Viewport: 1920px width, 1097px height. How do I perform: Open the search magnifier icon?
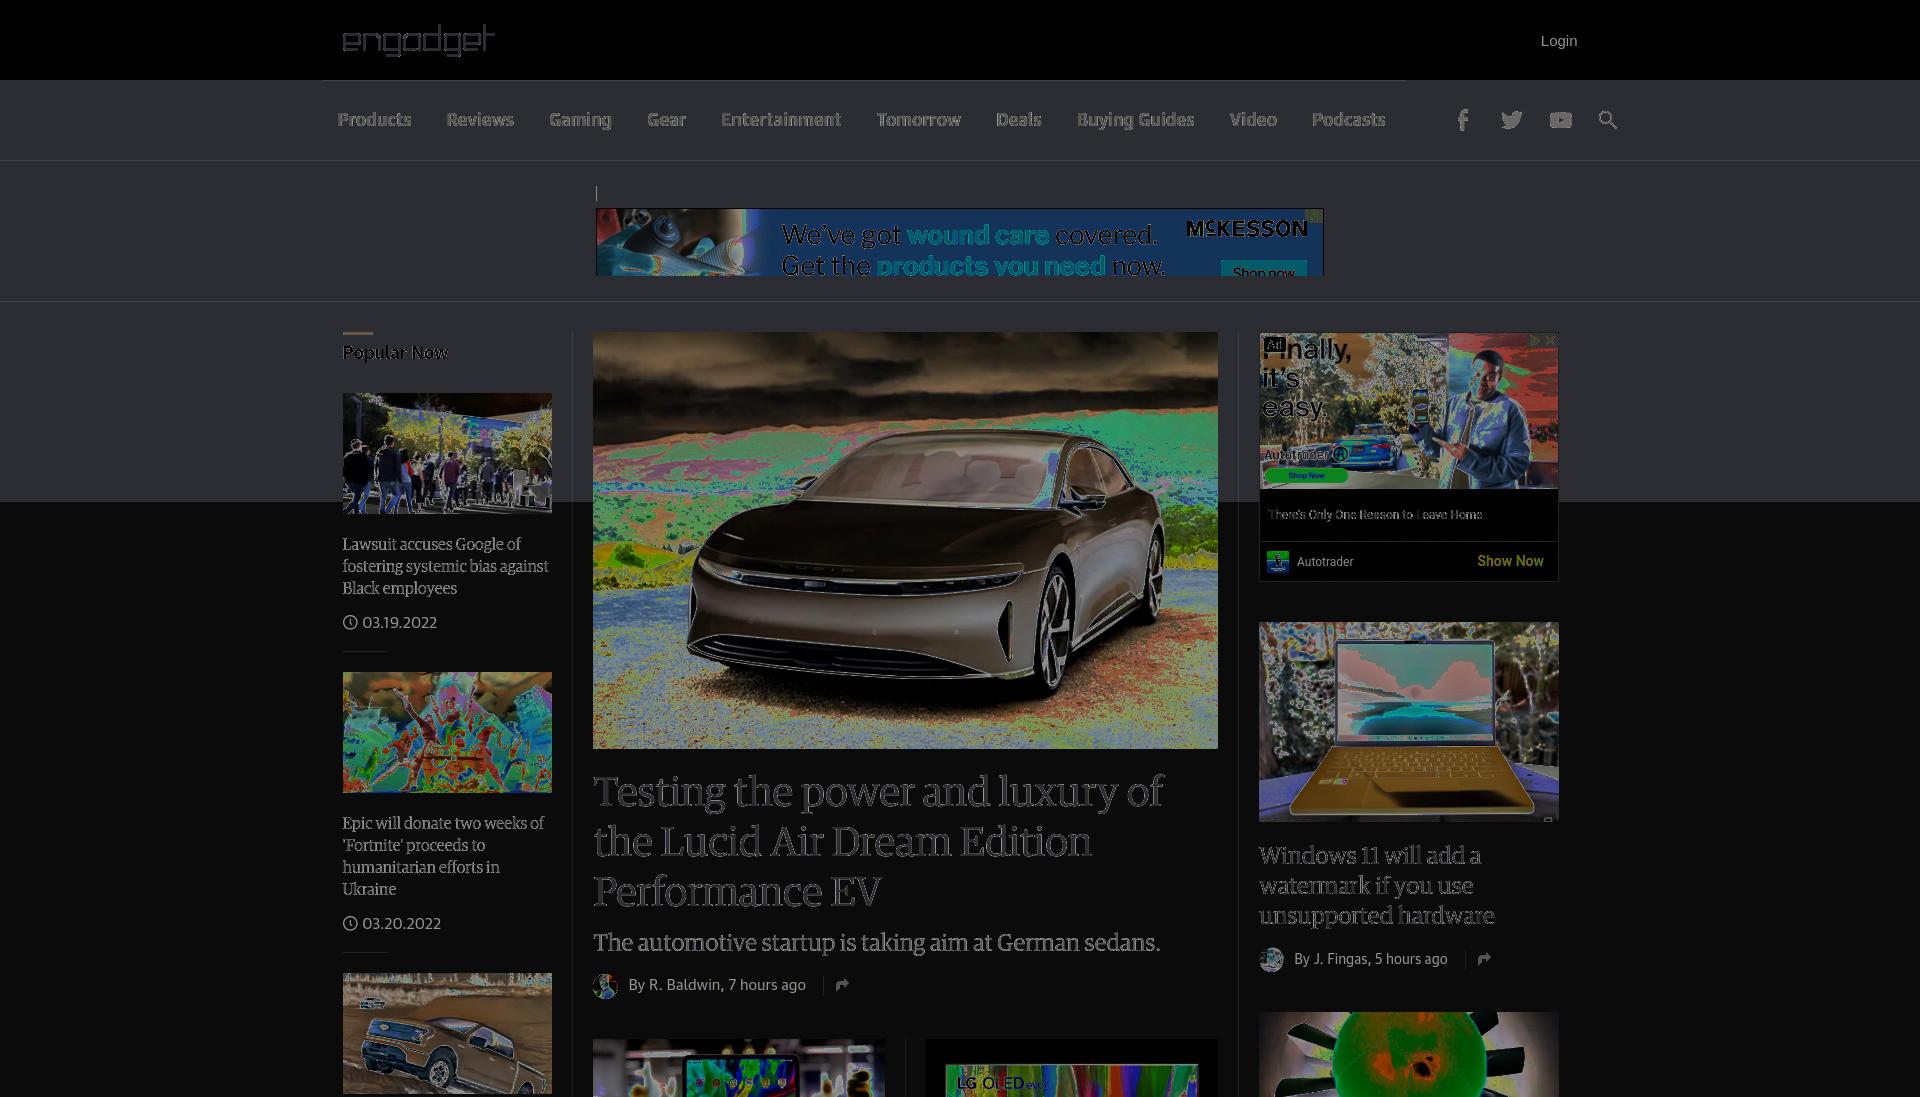pyautogui.click(x=1608, y=120)
